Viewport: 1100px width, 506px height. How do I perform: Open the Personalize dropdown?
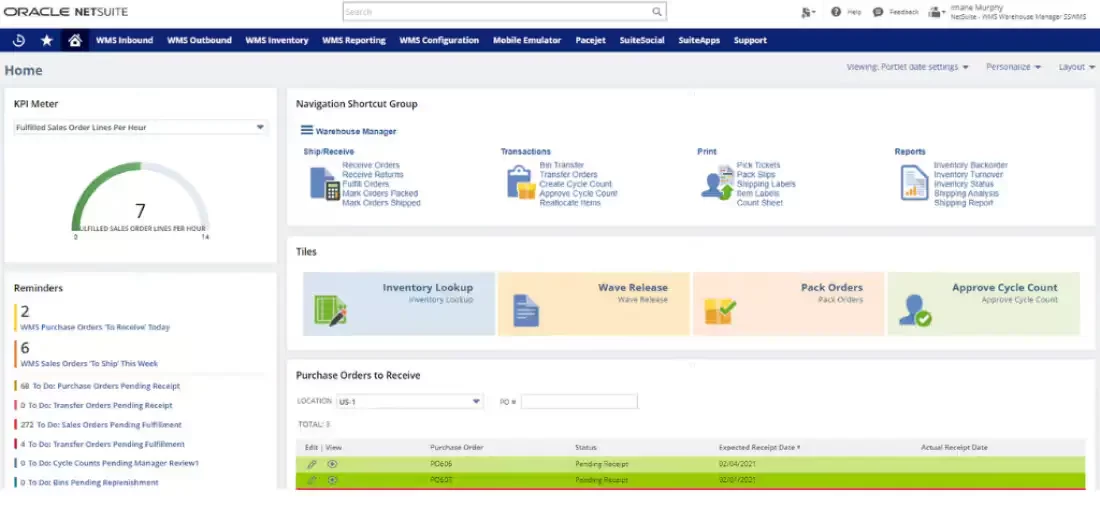1014,67
